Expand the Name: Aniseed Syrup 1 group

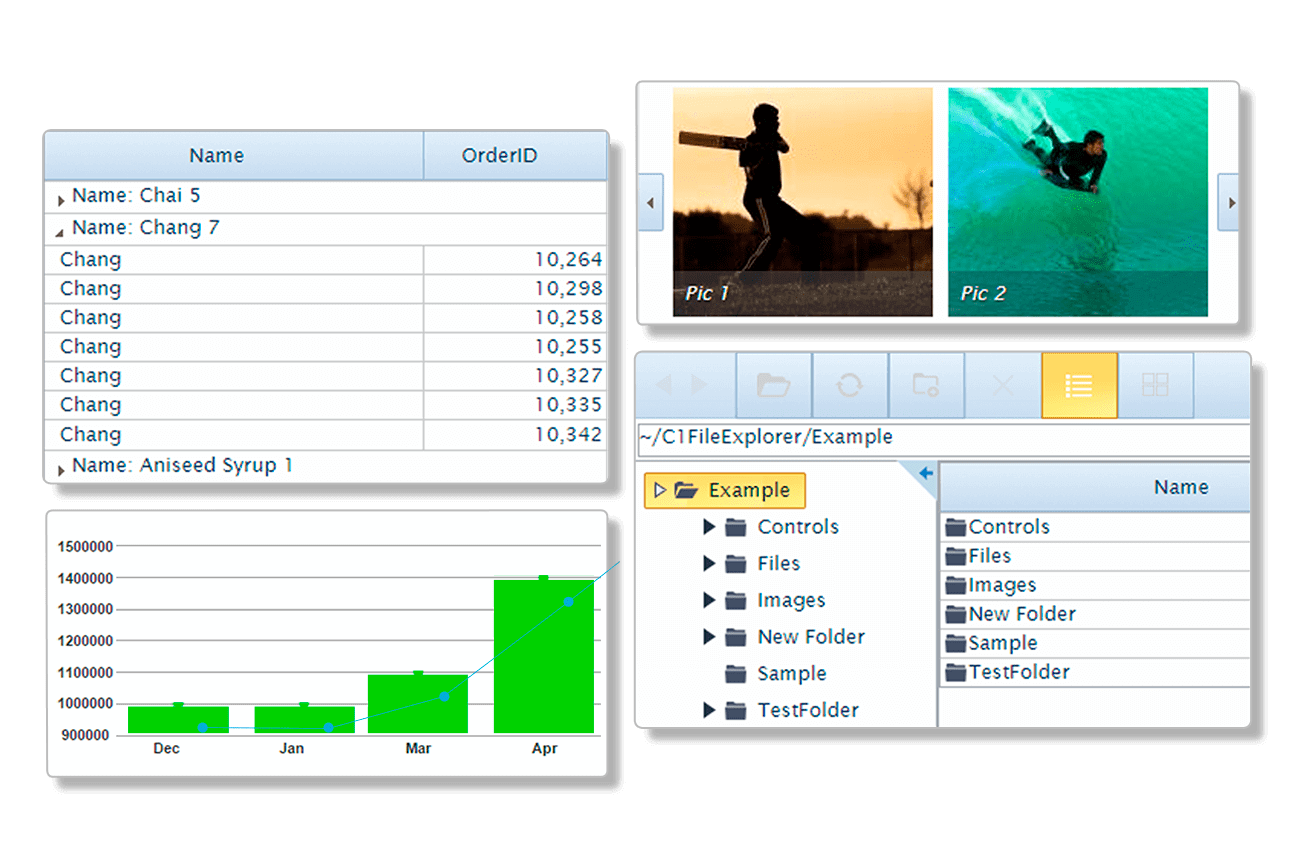pyautogui.click(x=62, y=469)
